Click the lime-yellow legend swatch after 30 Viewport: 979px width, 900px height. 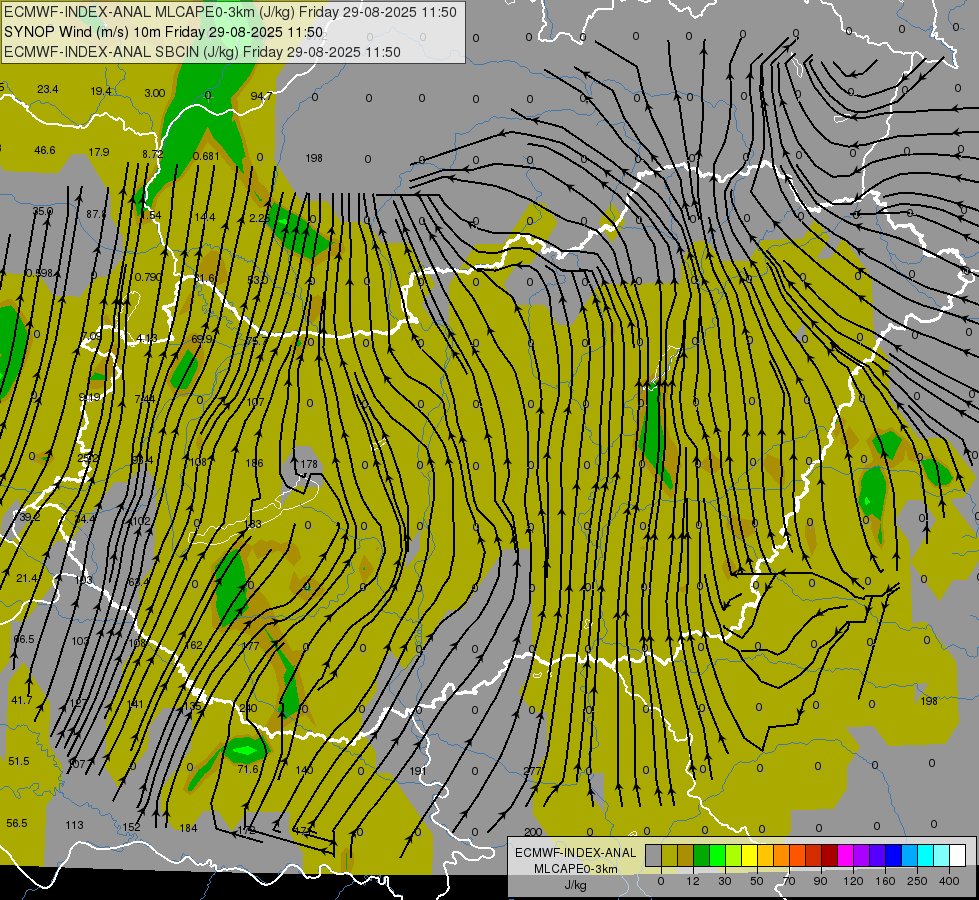734,856
